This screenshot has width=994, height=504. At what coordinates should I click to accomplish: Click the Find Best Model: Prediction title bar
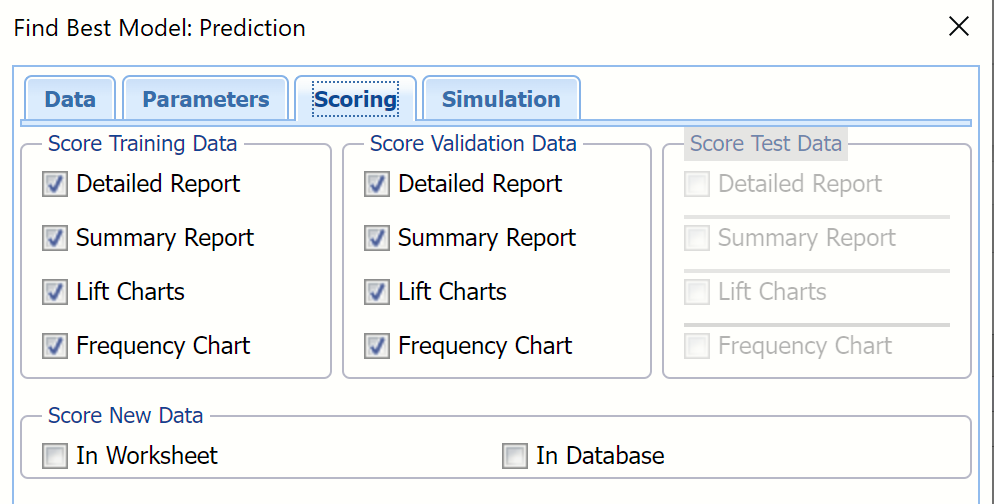(x=500, y=27)
